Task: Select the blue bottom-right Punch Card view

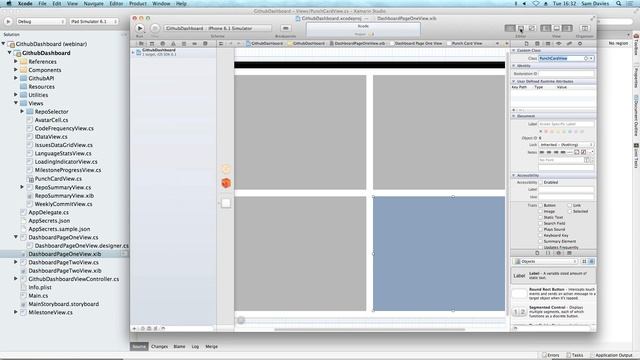Action: [x=439, y=253]
